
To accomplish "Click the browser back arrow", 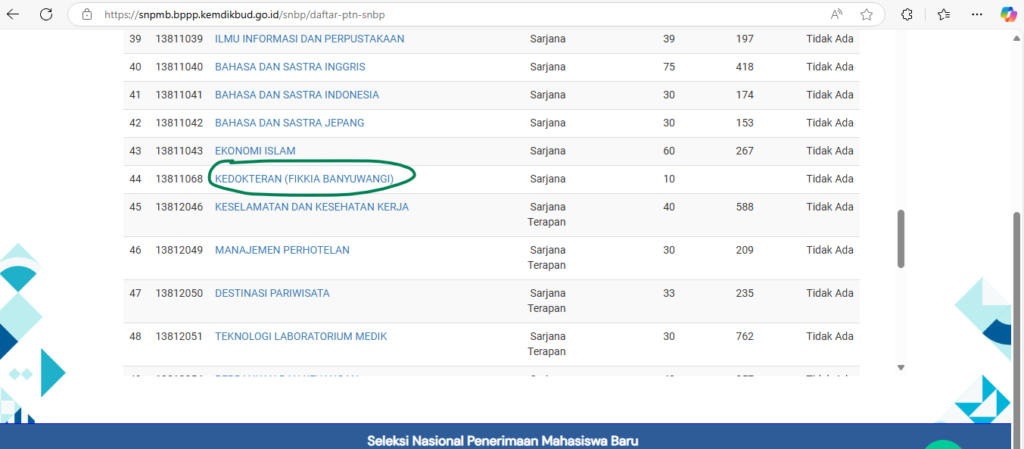I will (14, 14).
